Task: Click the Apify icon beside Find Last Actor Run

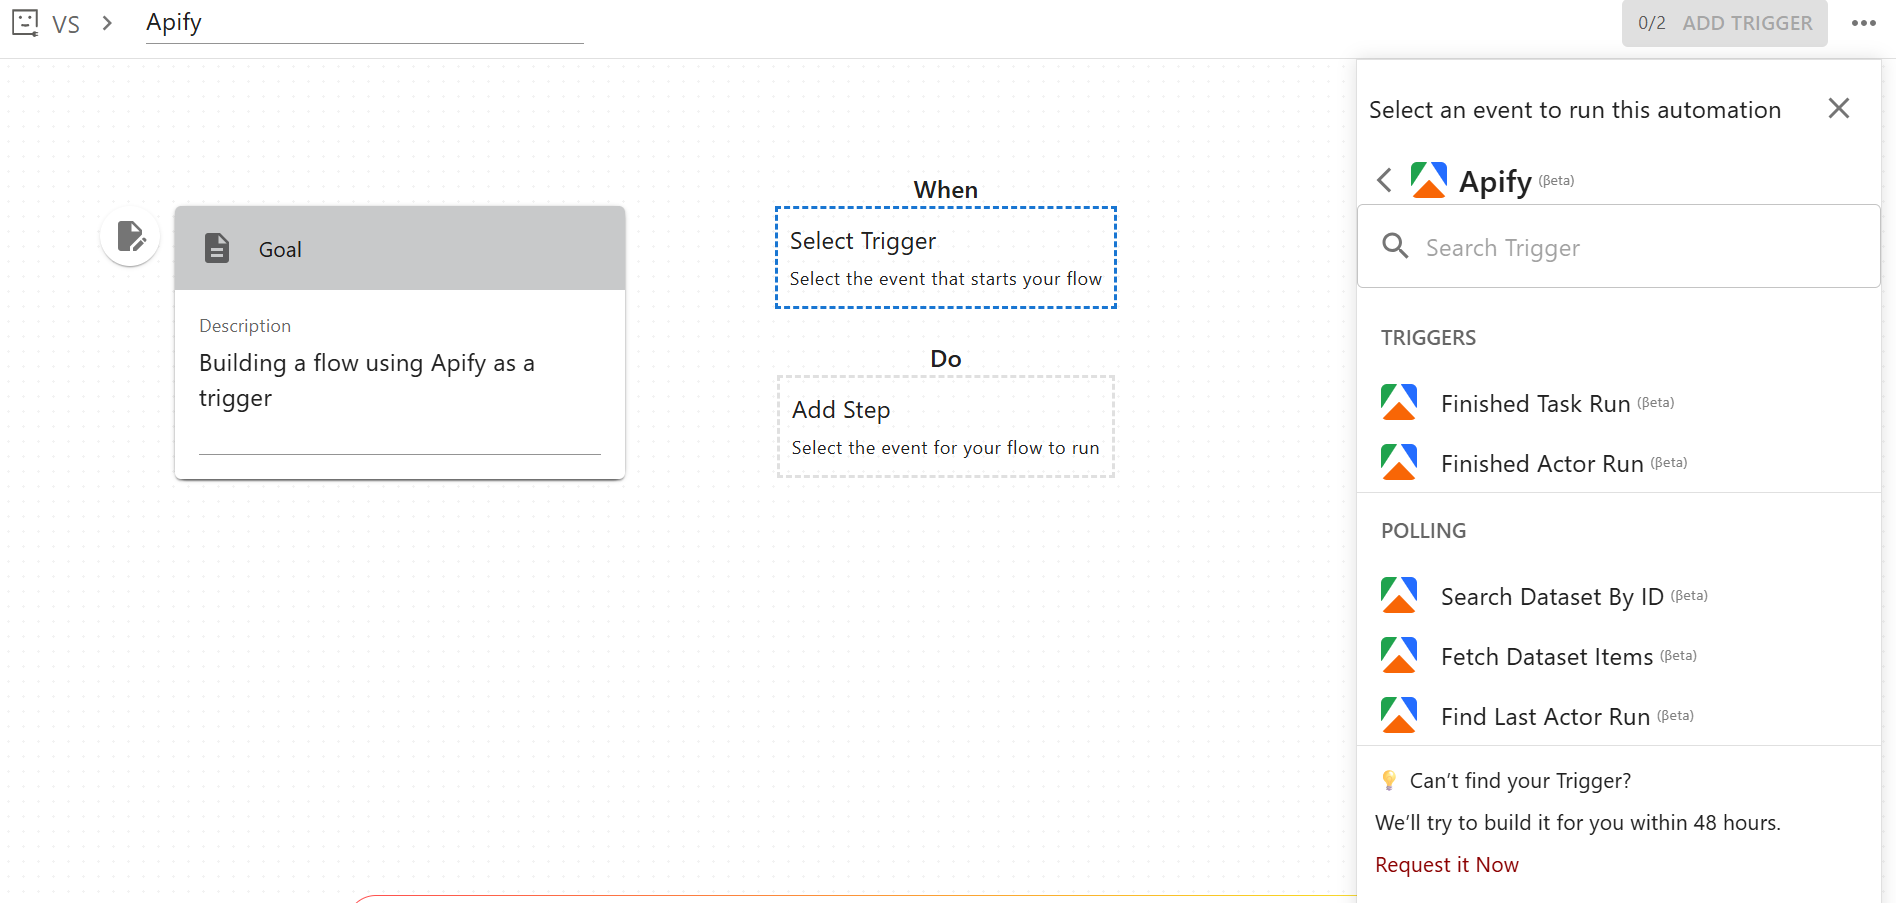Action: point(1398,715)
